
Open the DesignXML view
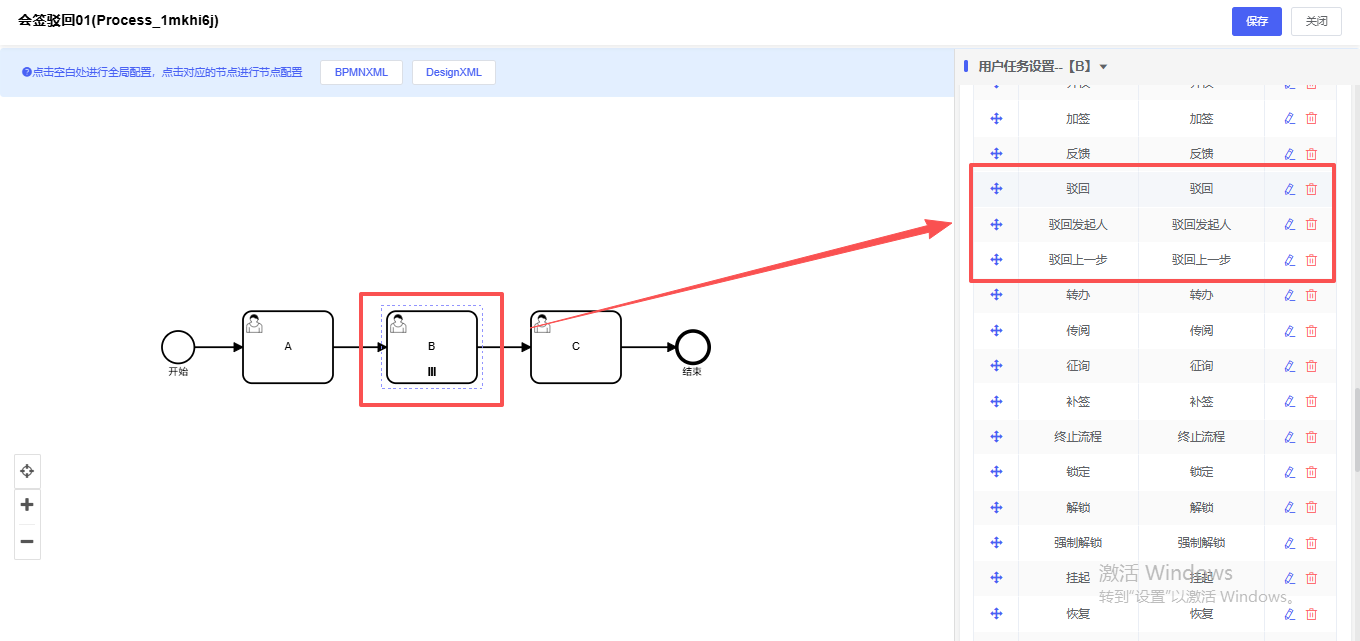tap(453, 72)
